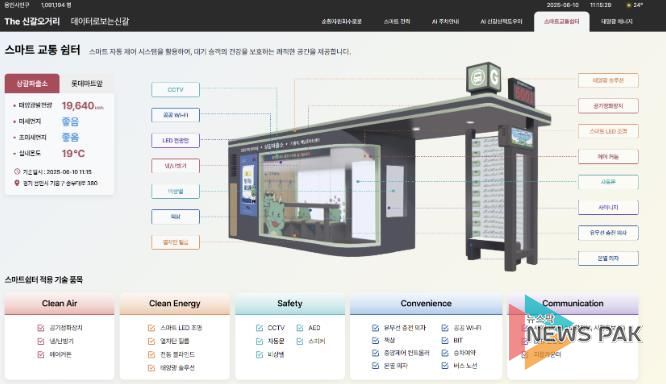Click the red LED display on shelter roof

521,93
